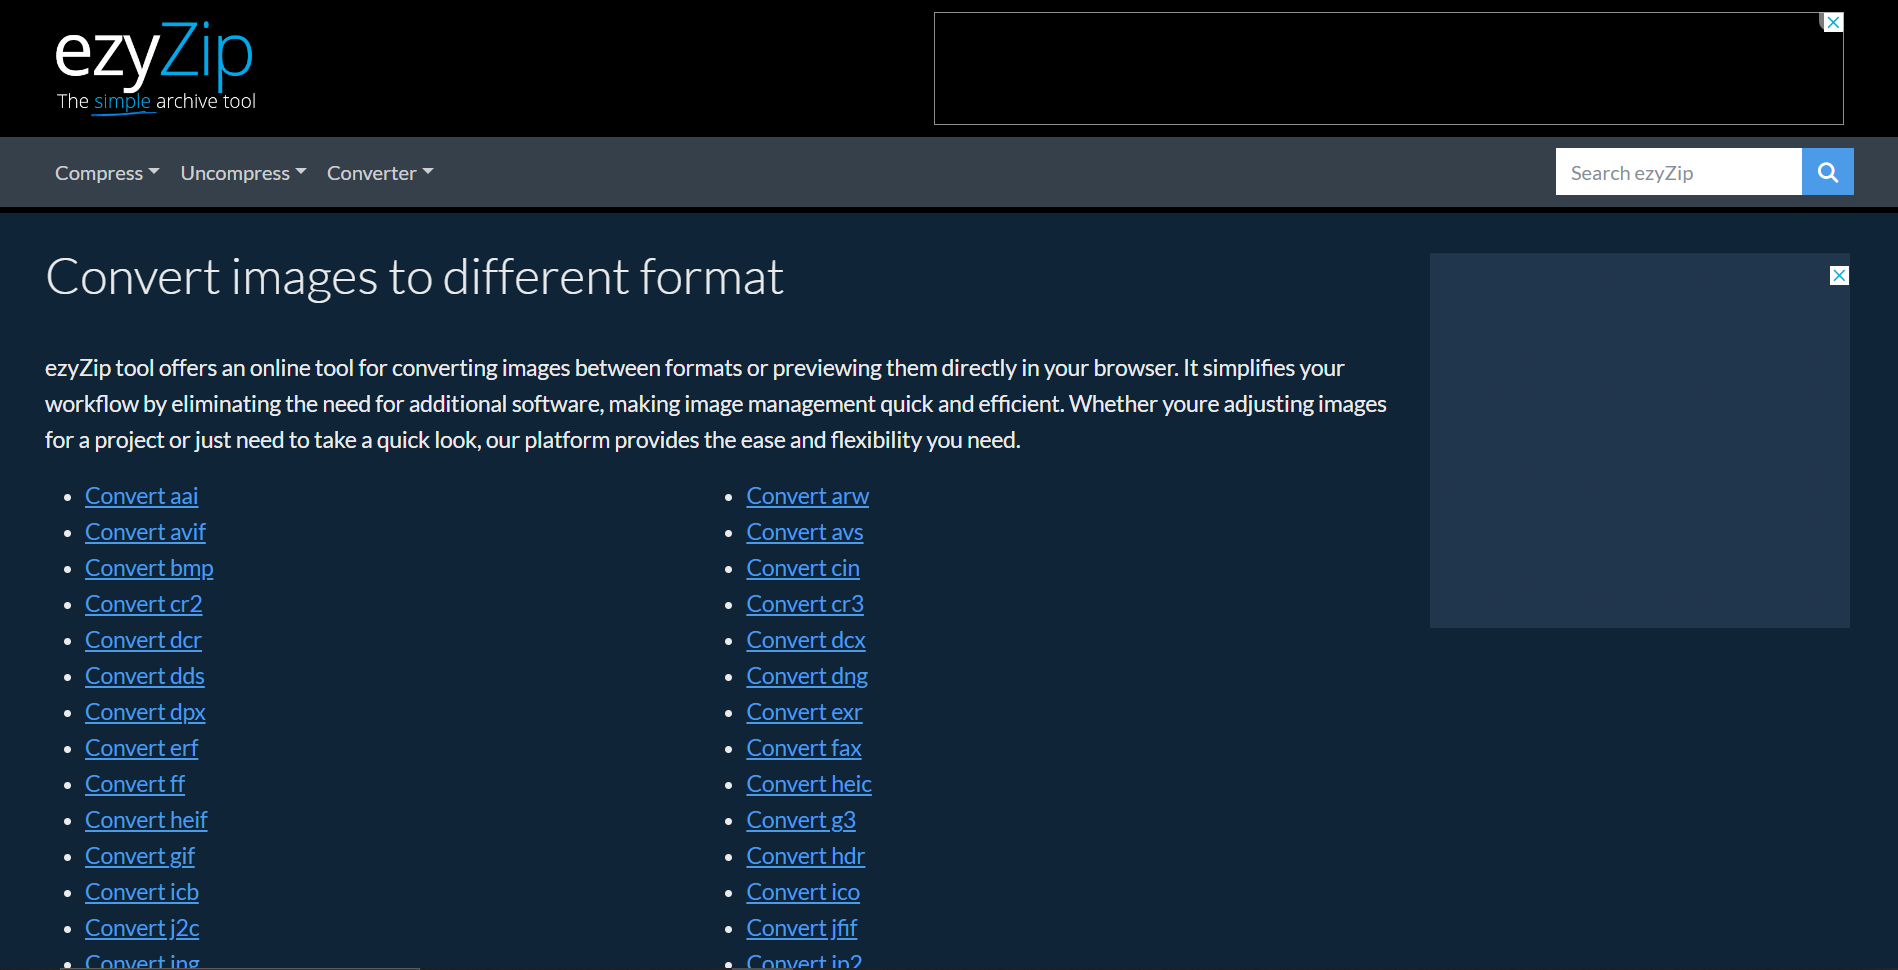Click the Convert gif link
The image size is (1898, 970).
click(x=139, y=856)
